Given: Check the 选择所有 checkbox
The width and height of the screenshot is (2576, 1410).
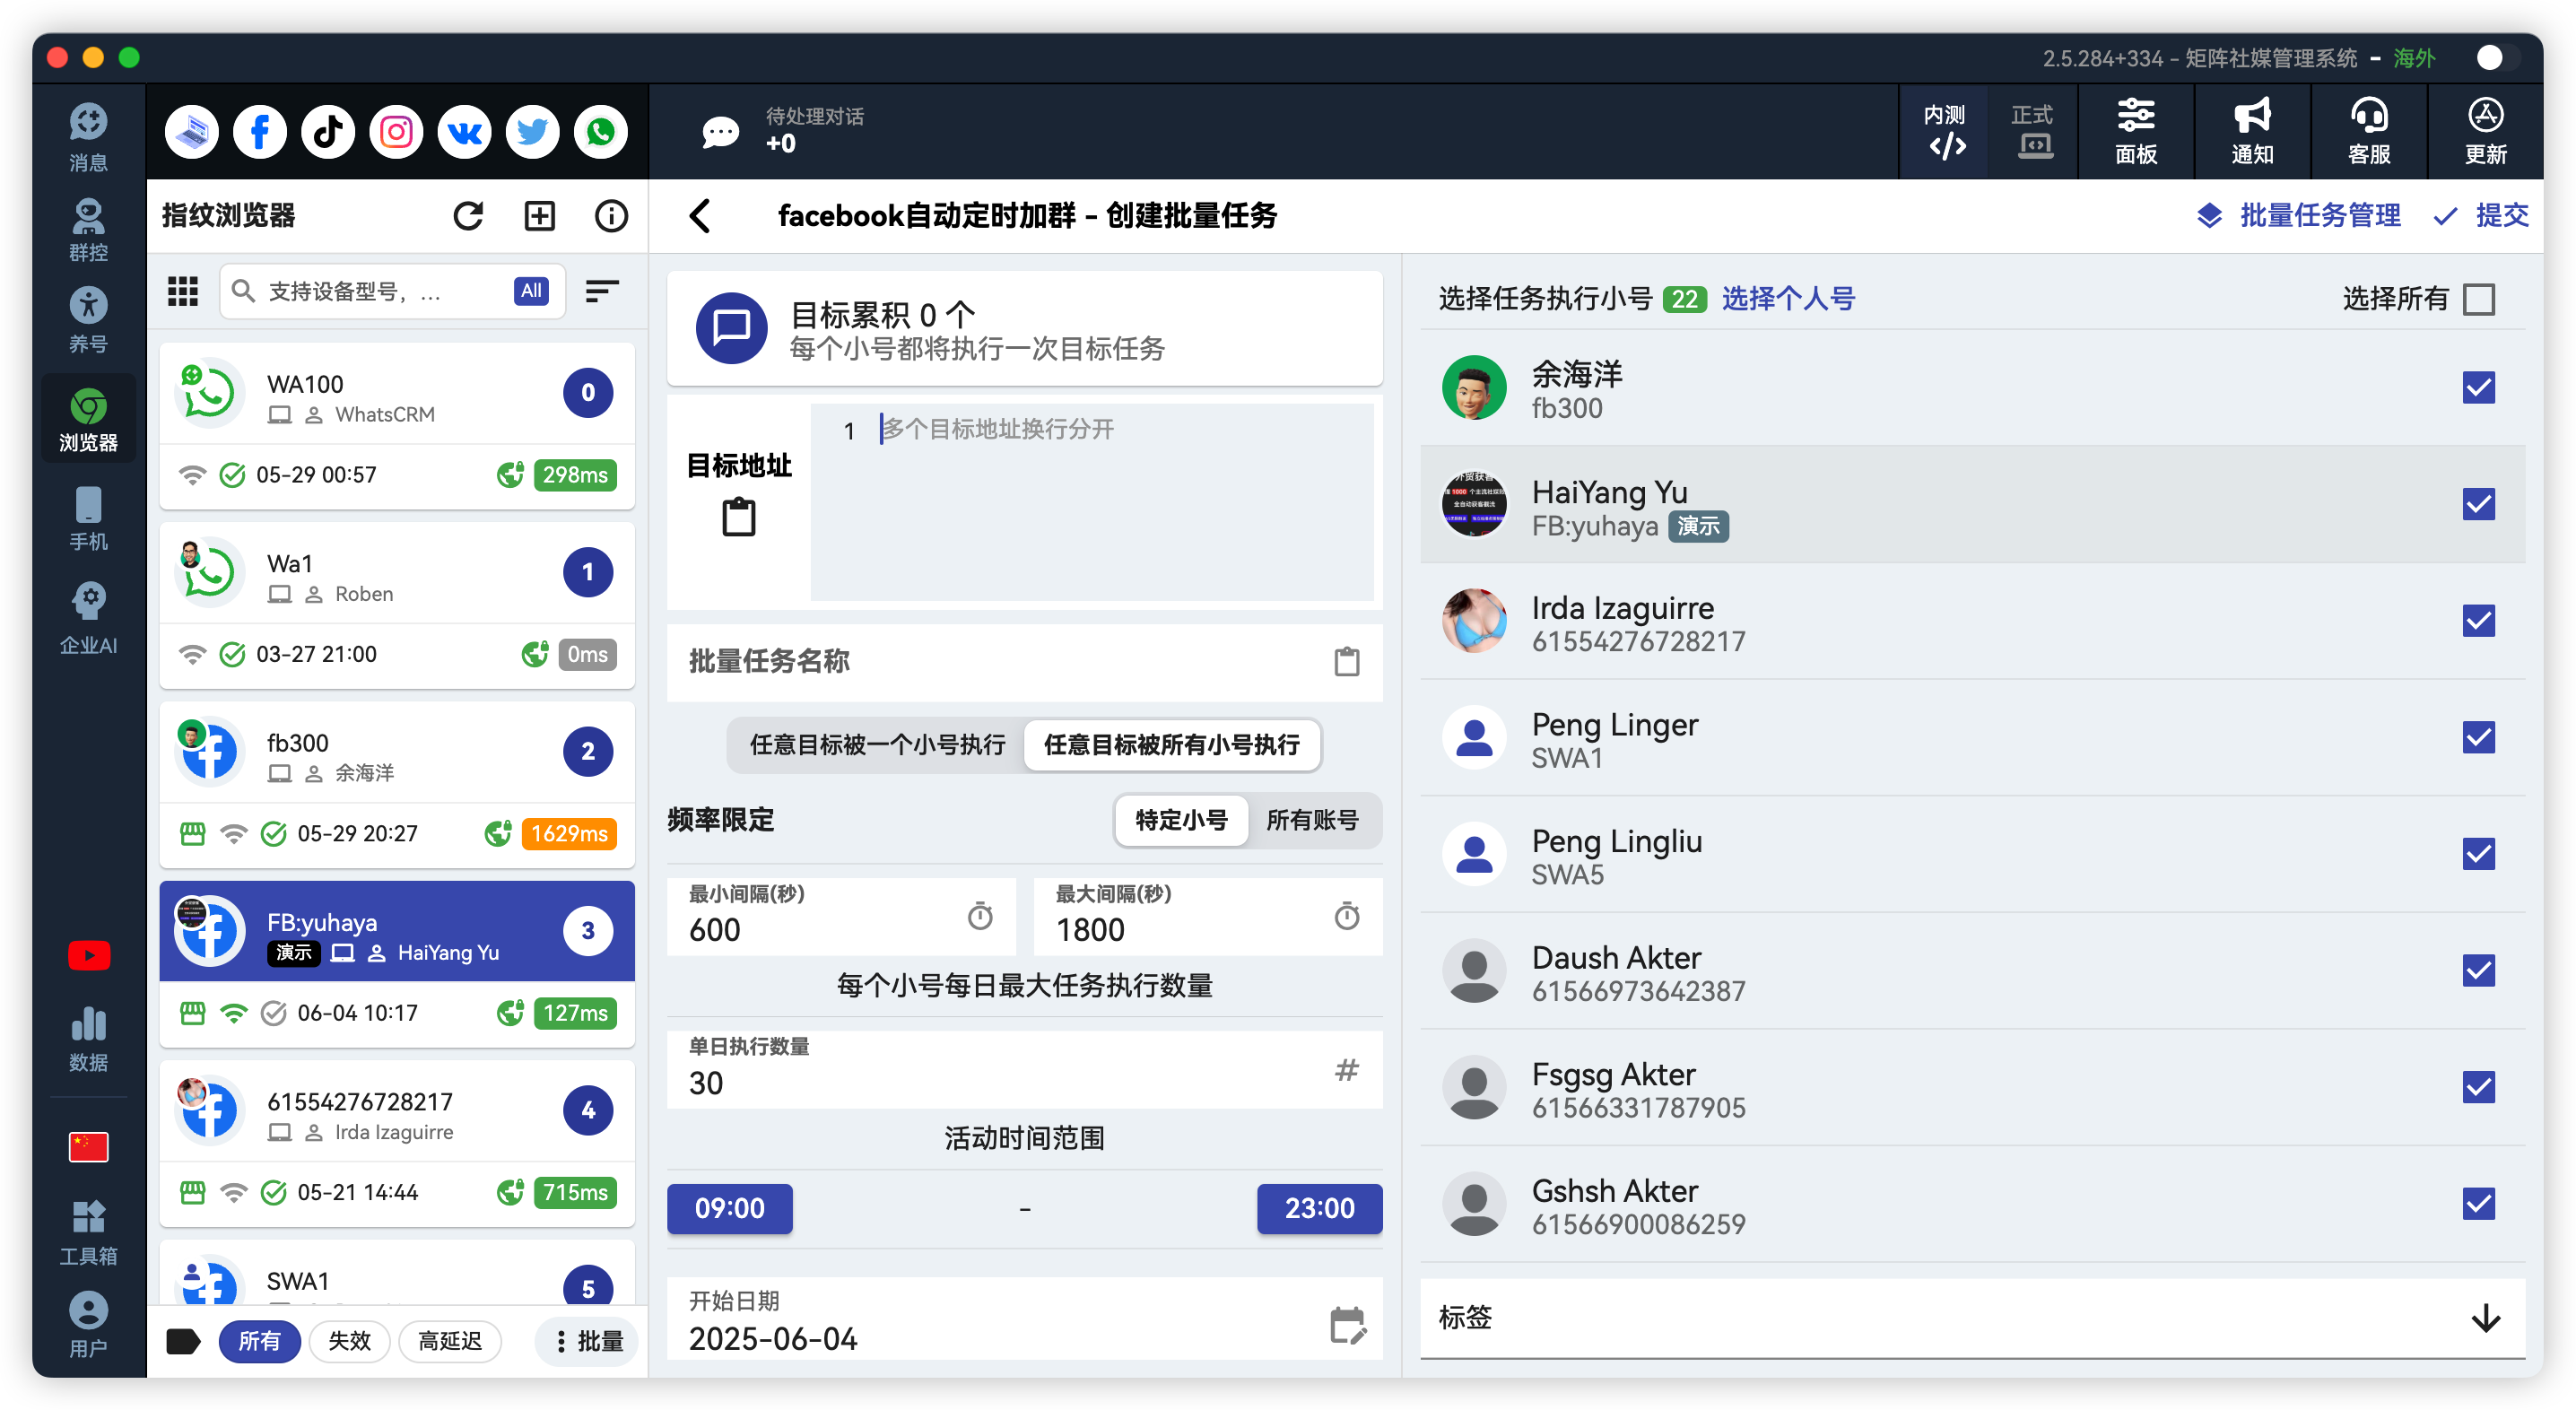Looking at the screenshot, I should pyautogui.click(x=2479, y=299).
